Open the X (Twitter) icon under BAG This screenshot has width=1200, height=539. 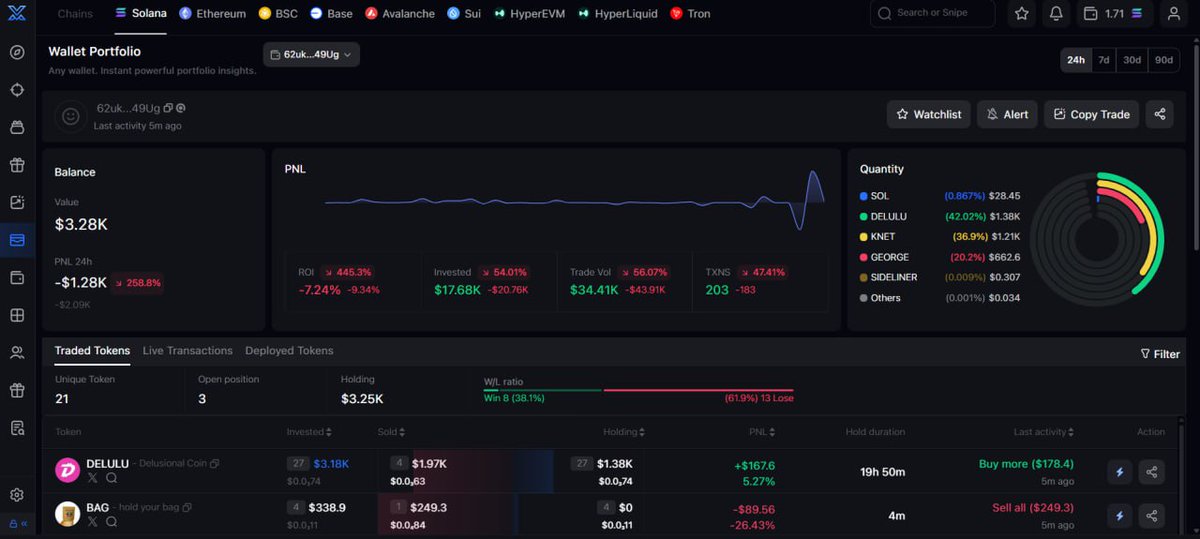[93, 522]
